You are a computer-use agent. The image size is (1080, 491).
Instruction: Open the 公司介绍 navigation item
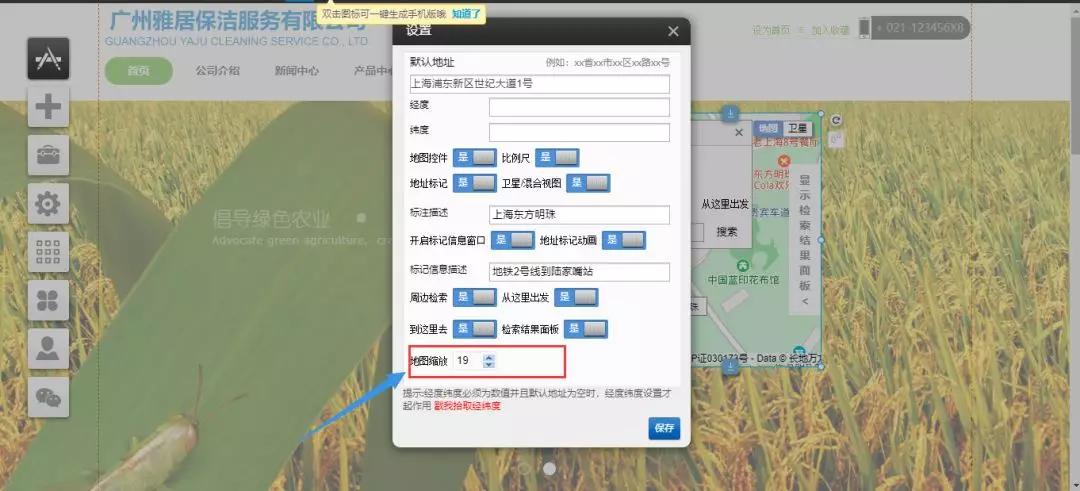point(218,70)
